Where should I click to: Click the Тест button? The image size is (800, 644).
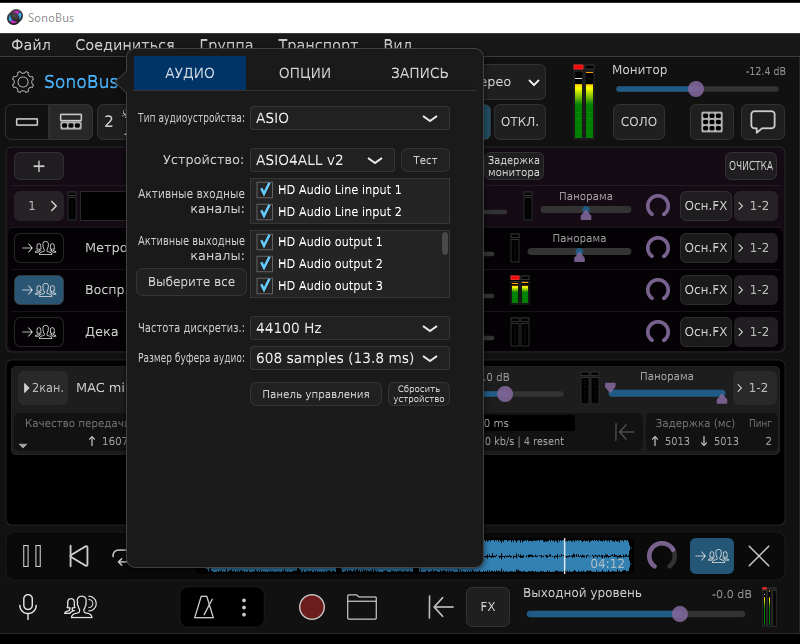[x=425, y=160]
